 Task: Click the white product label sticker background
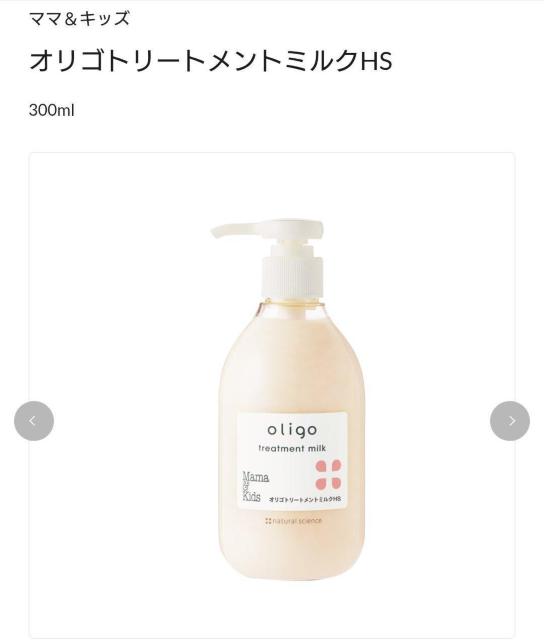[292, 460]
